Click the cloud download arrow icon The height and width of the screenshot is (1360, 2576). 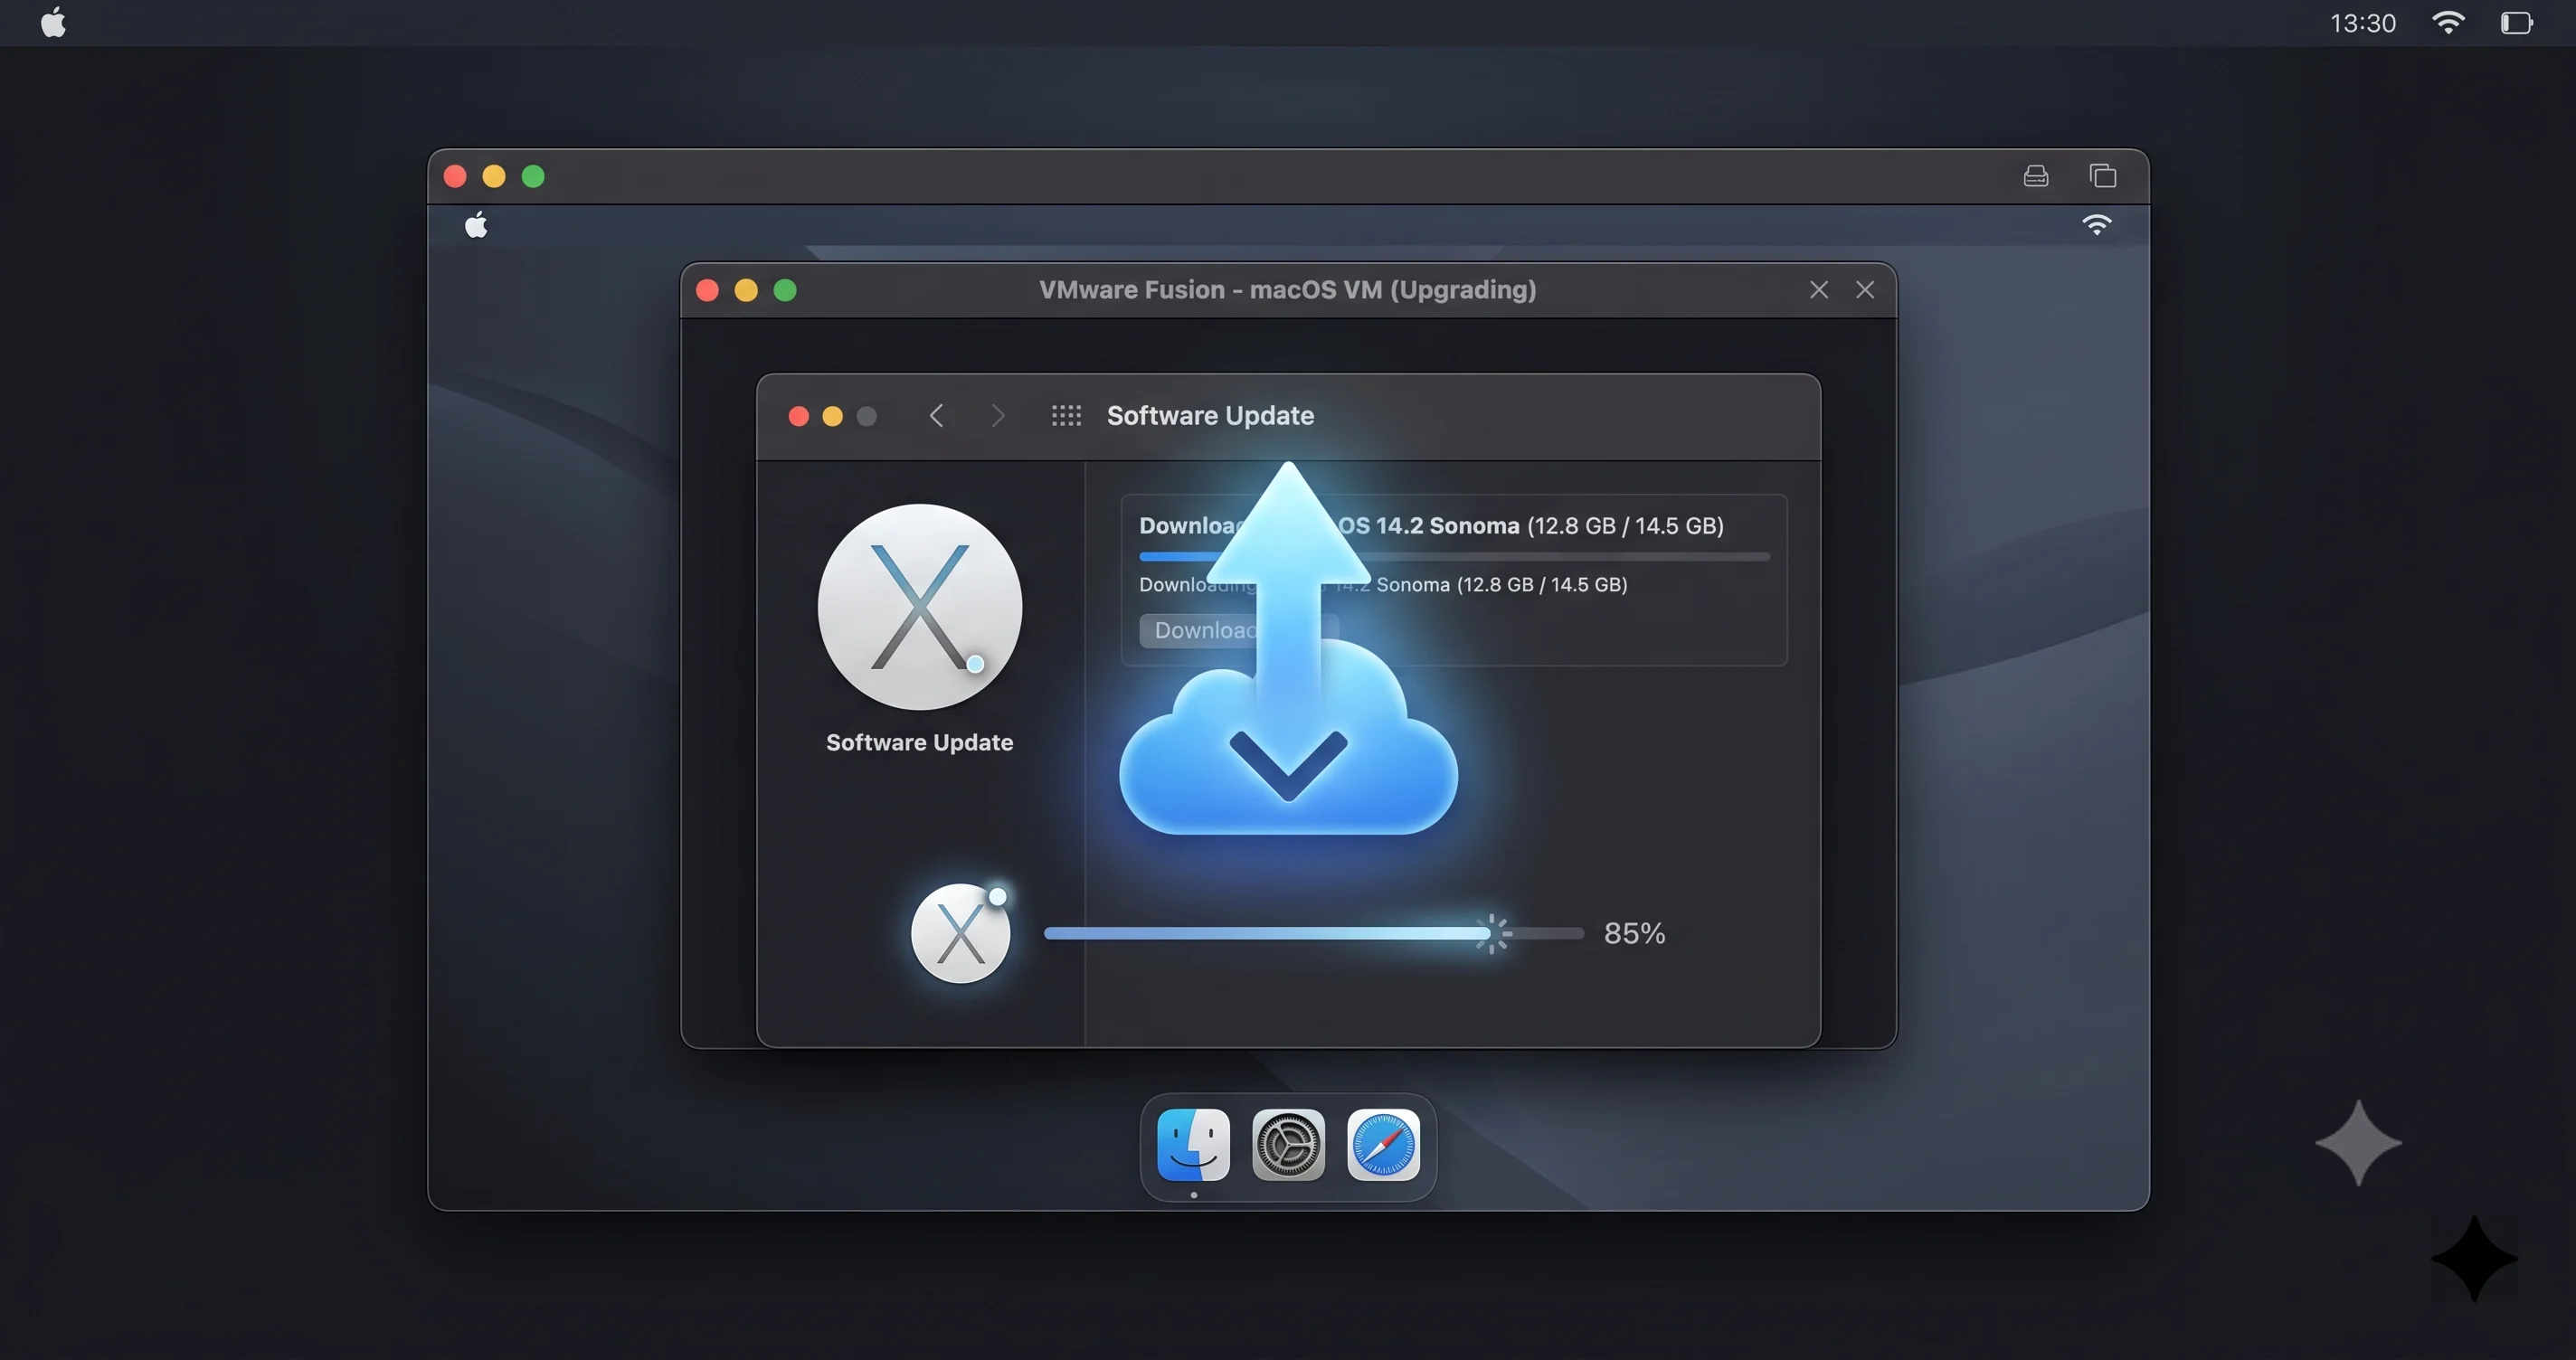[x=1288, y=650]
